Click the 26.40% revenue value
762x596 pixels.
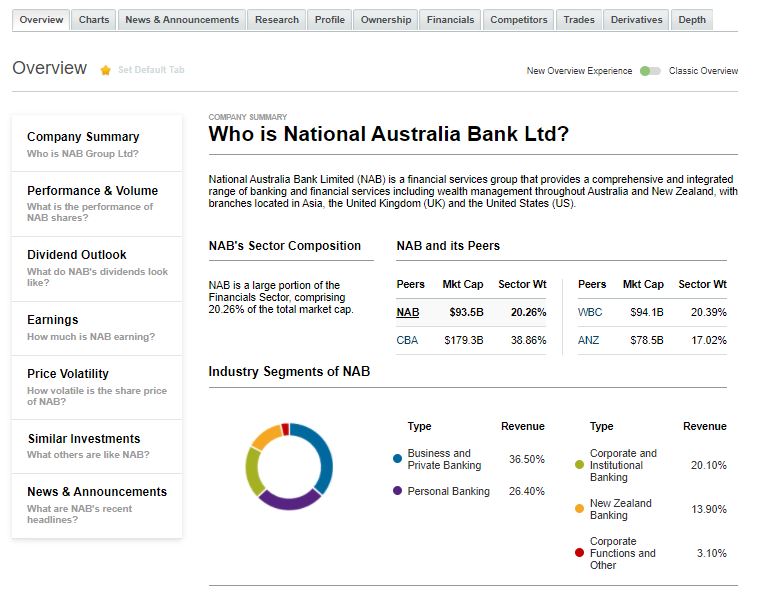[x=527, y=491]
